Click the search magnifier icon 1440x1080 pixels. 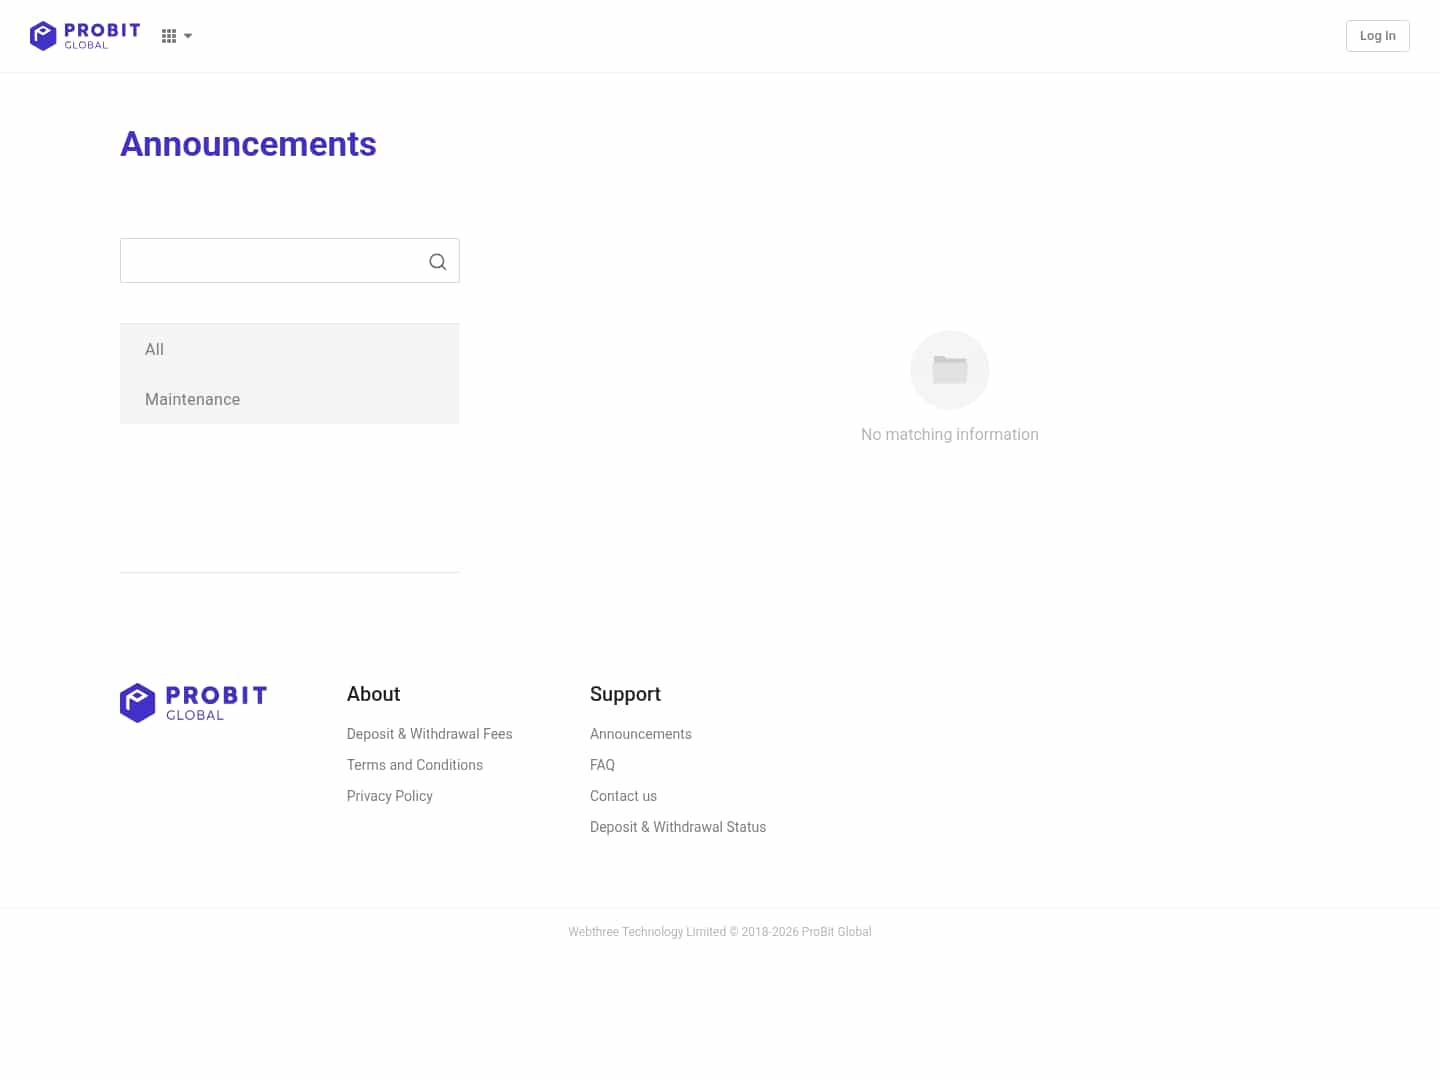pyautogui.click(x=437, y=261)
